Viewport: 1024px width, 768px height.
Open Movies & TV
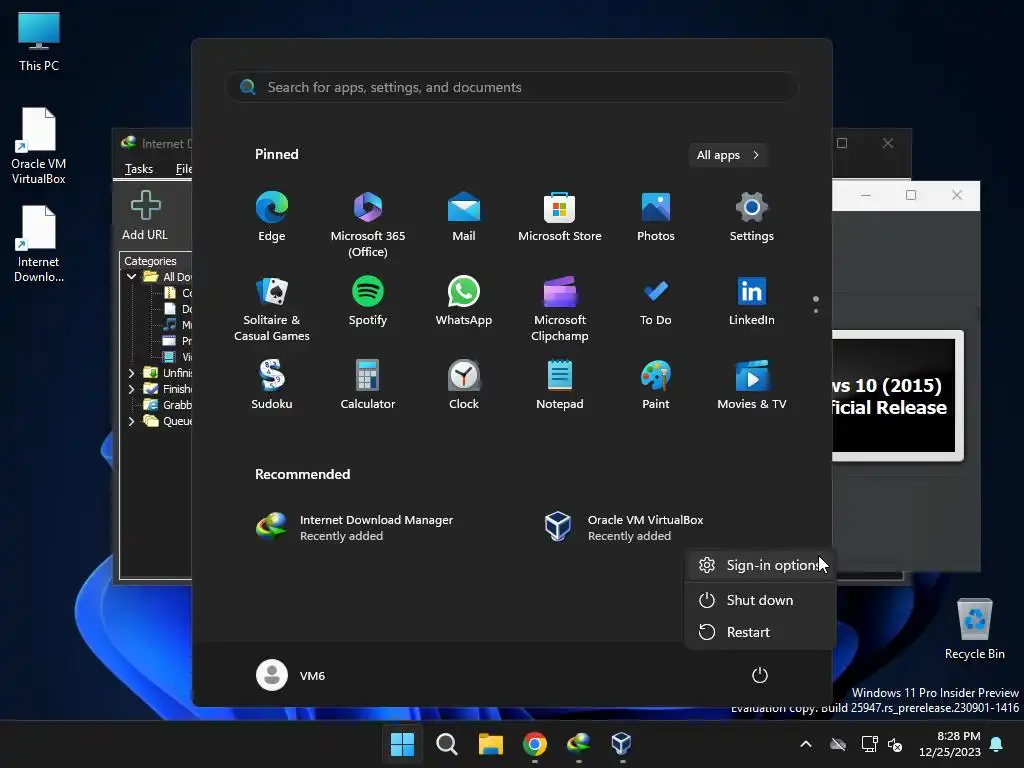coord(752,385)
